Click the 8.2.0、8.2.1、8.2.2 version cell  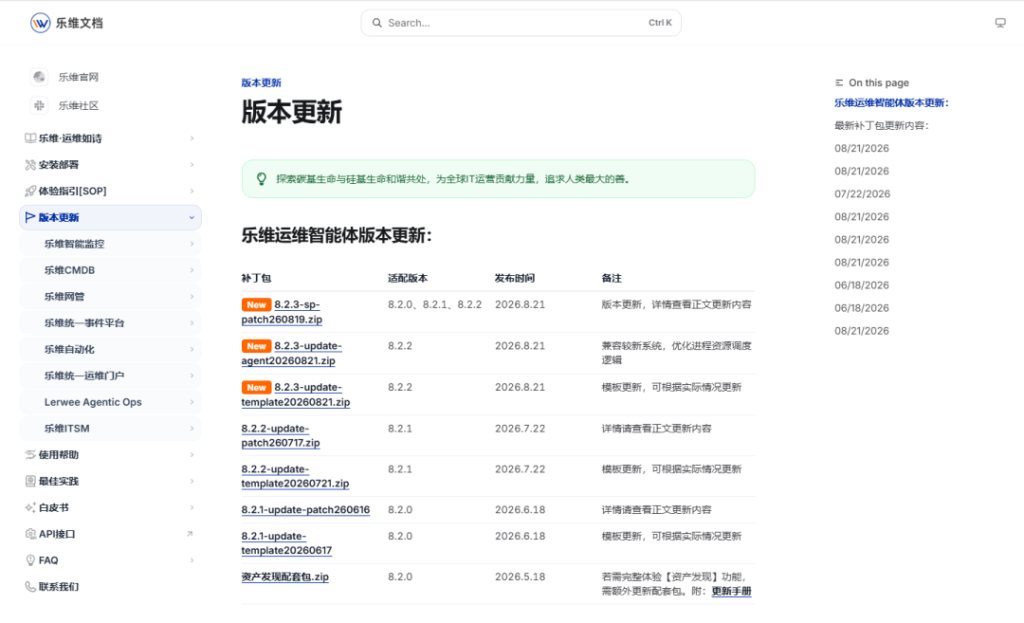(435, 305)
